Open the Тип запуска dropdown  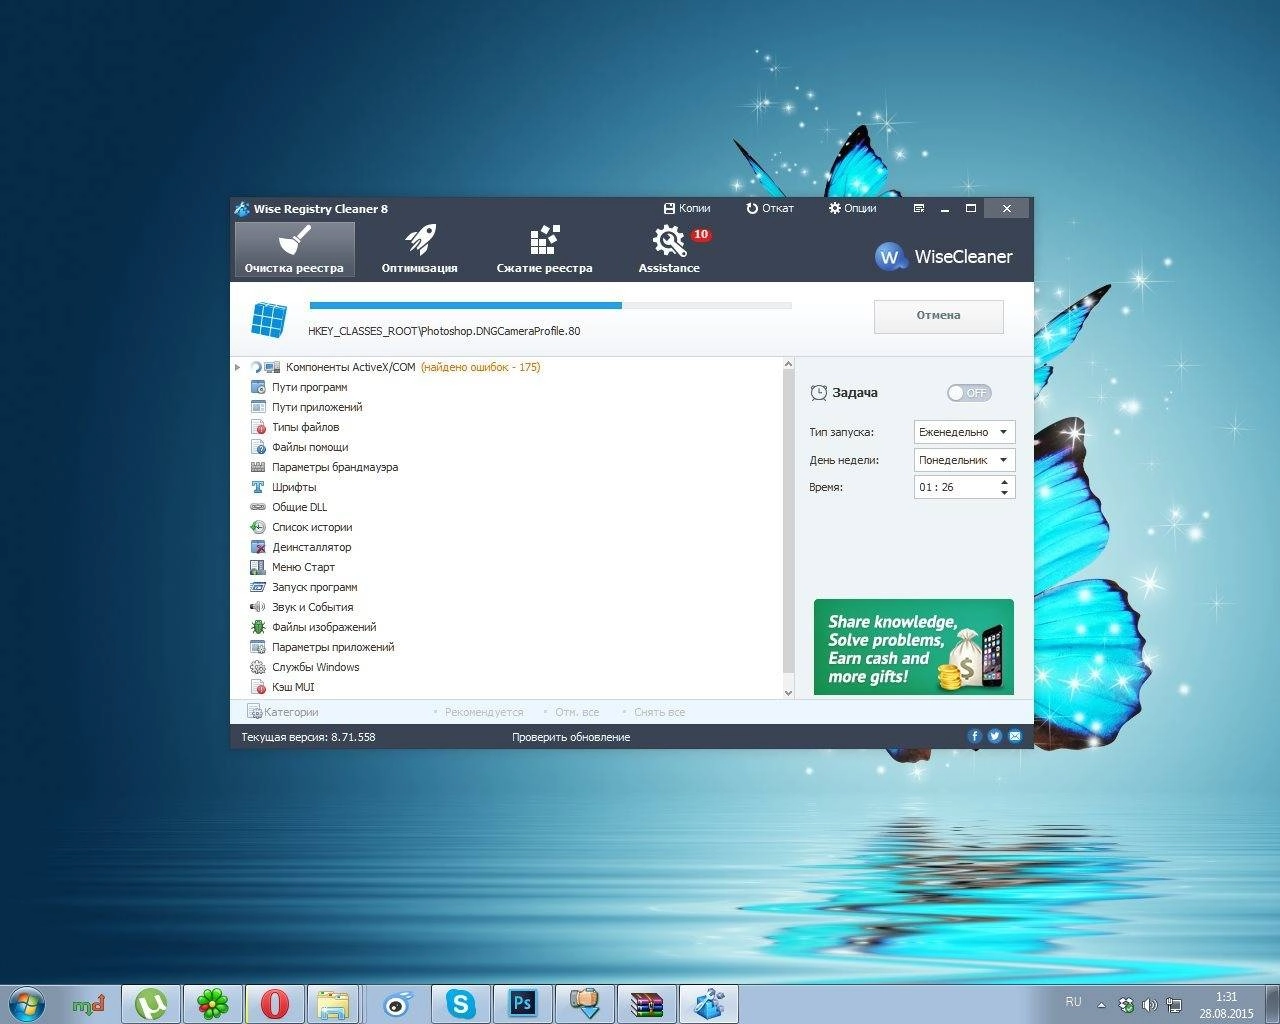coord(965,432)
